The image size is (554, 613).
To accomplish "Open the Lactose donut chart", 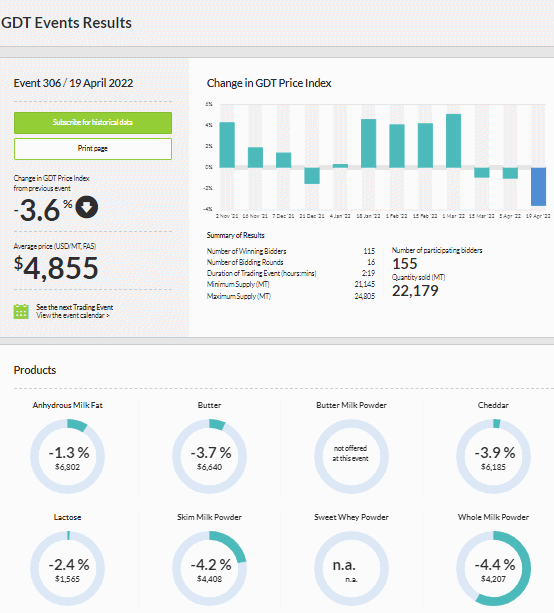I will (67, 568).
